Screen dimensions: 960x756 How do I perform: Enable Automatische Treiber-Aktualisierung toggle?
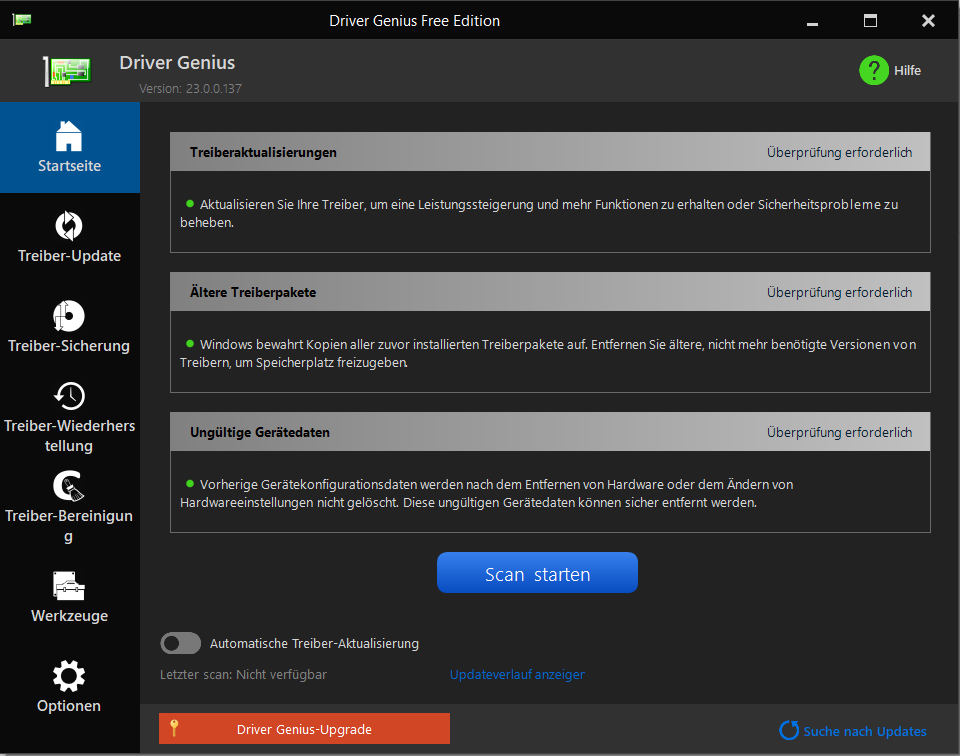181,643
